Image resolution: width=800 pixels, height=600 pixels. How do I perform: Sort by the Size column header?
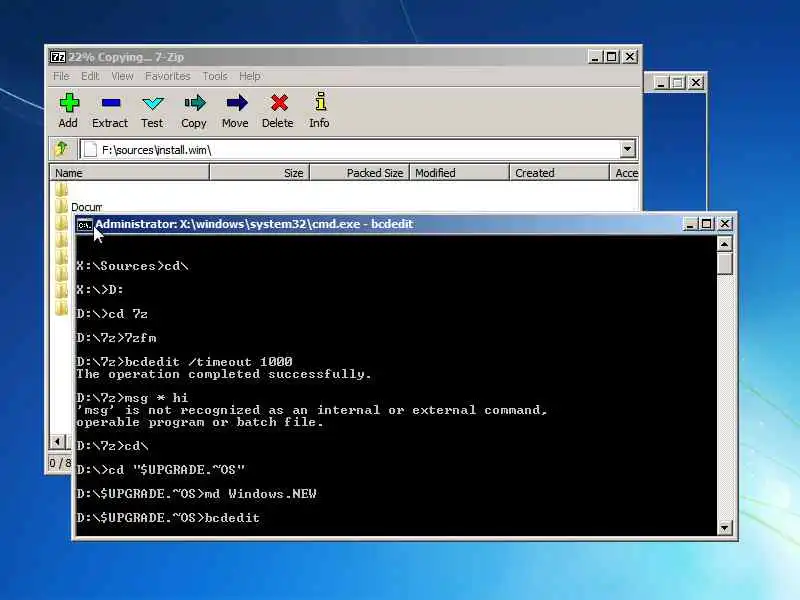[x=260, y=173]
